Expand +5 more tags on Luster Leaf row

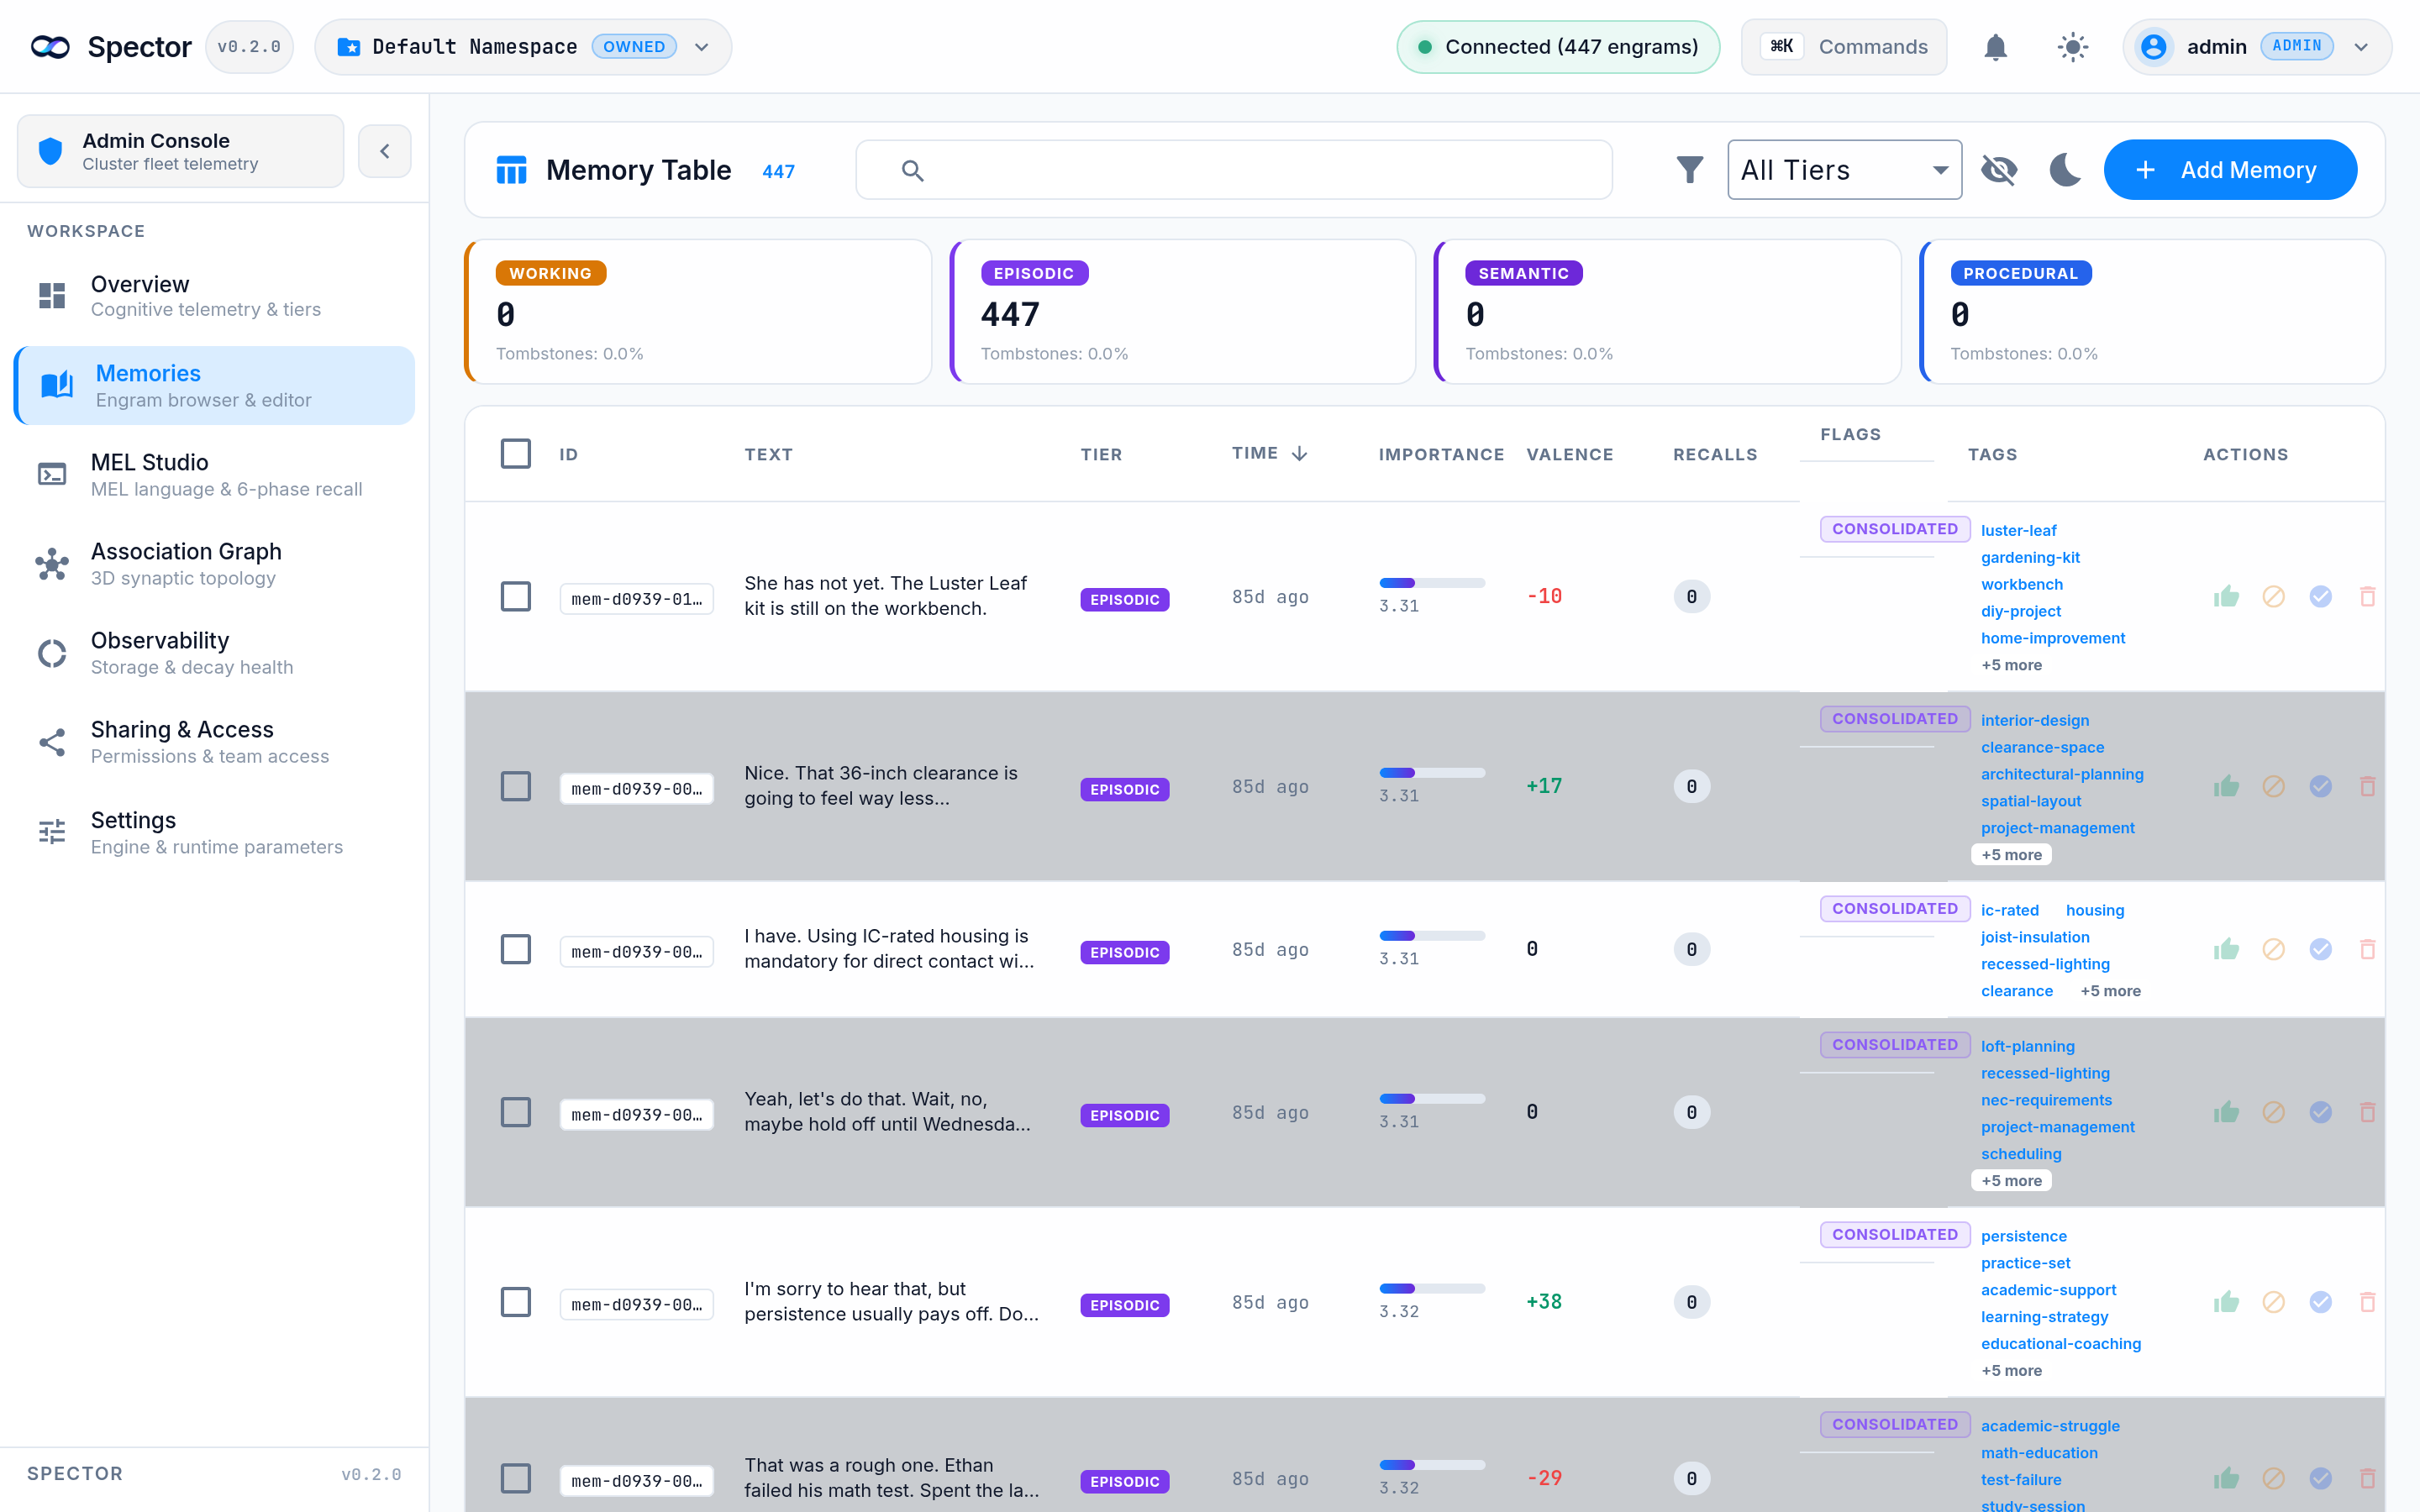coord(2011,666)
